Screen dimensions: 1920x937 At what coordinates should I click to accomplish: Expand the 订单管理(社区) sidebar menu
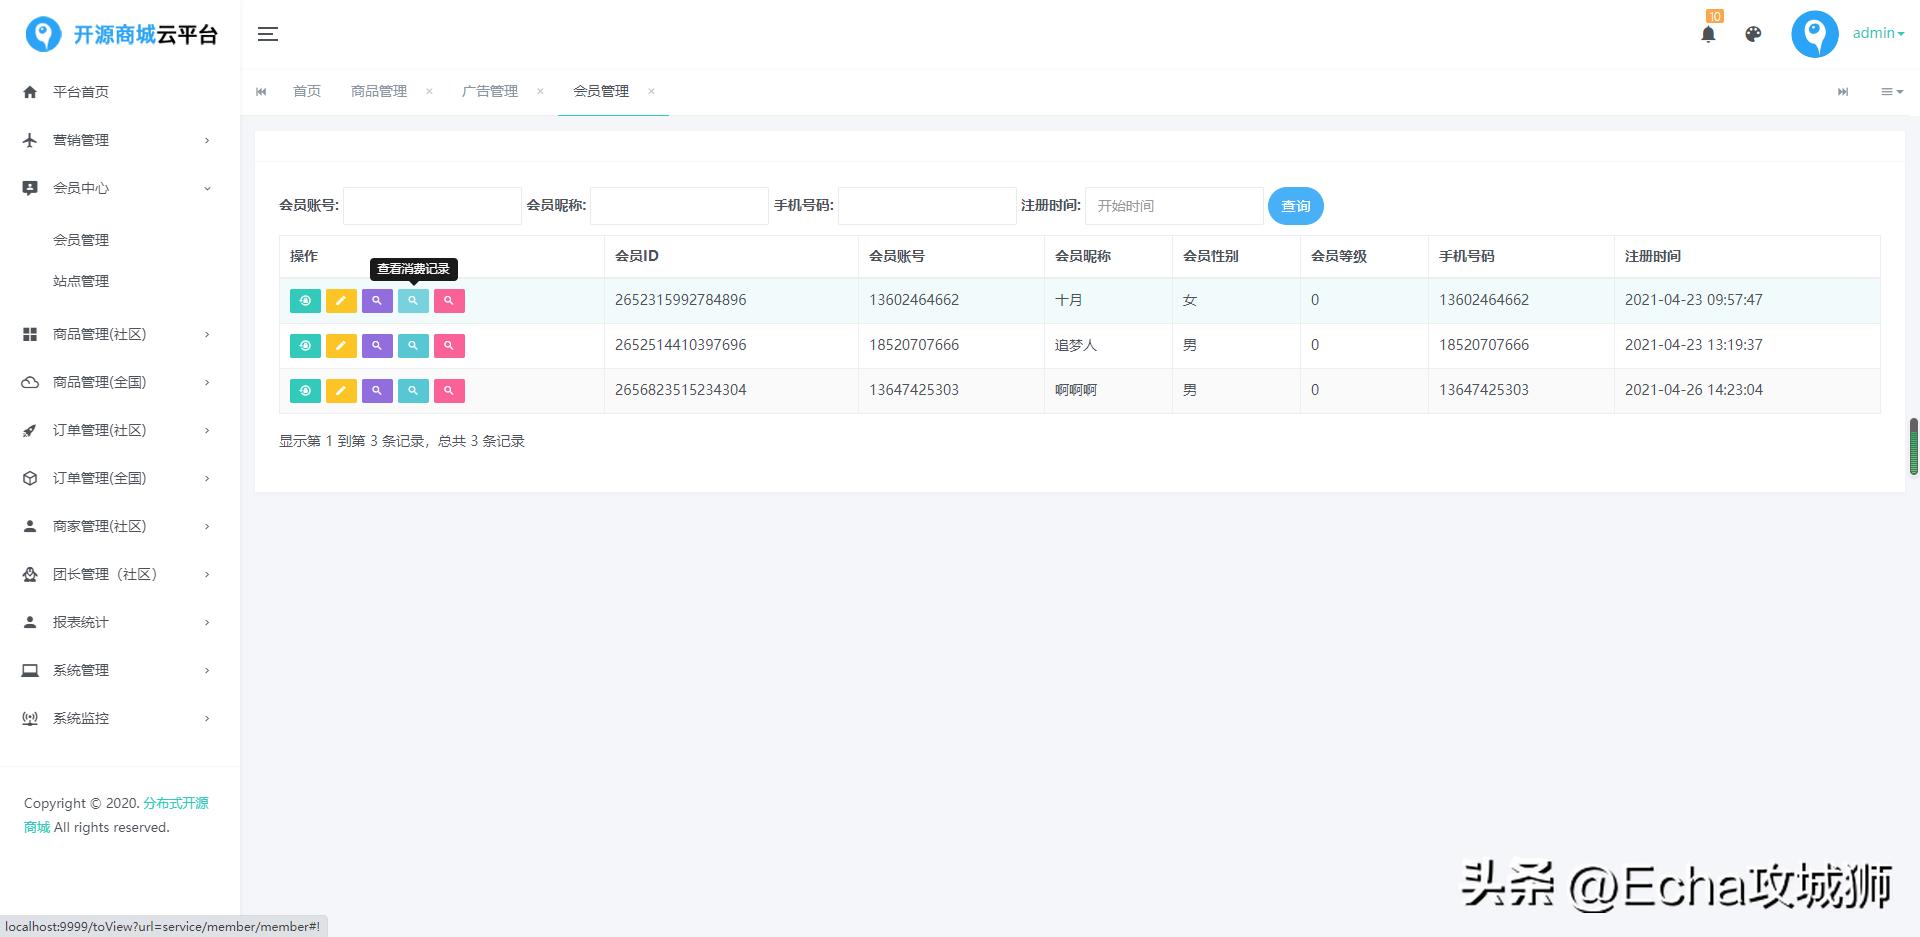click(97, 429)
